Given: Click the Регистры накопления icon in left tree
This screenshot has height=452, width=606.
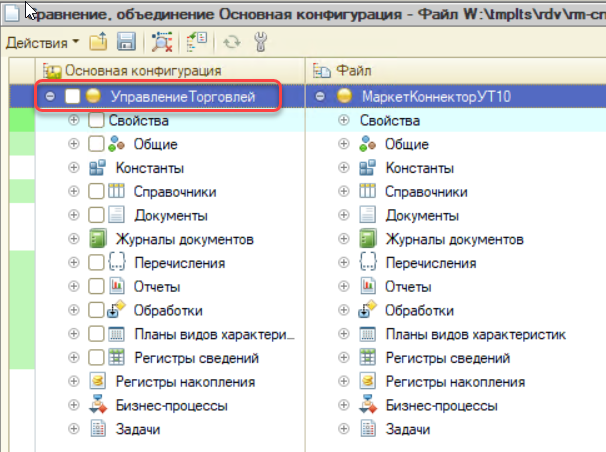Looking at the screenshot, I should pos(97,381).
